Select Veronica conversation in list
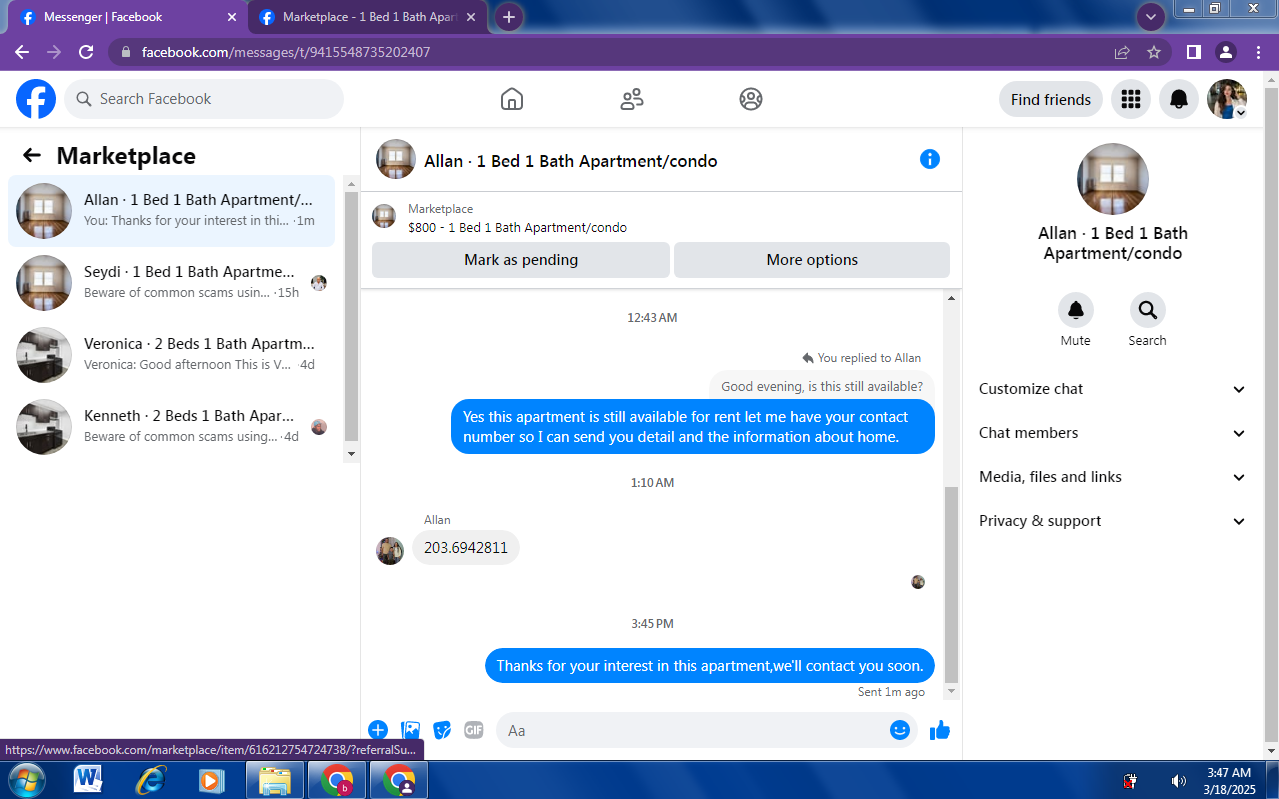1279x799 pixels. 172,355
